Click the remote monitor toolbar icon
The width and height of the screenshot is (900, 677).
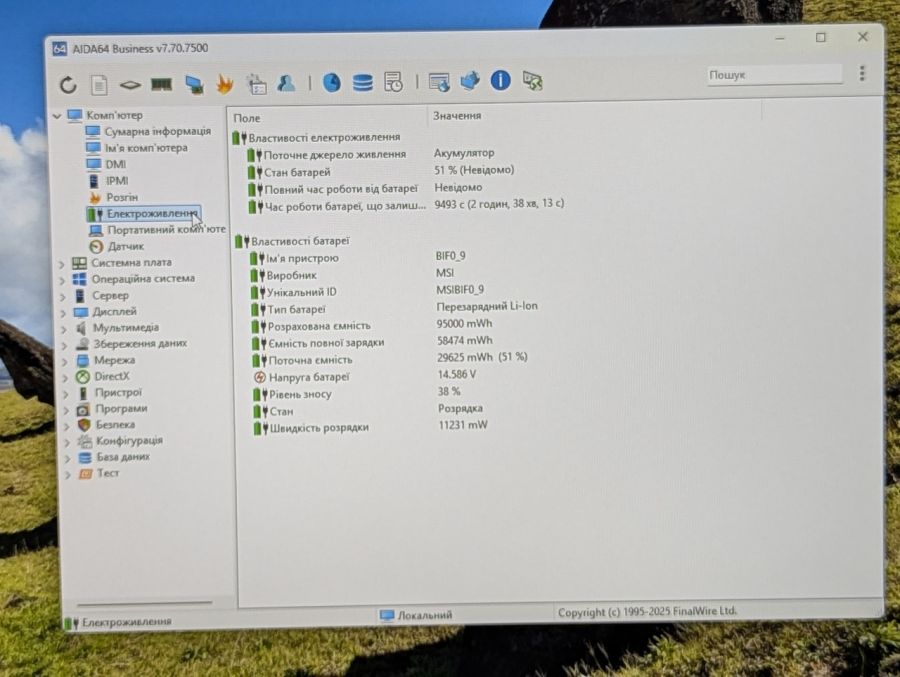coord(439,82)
